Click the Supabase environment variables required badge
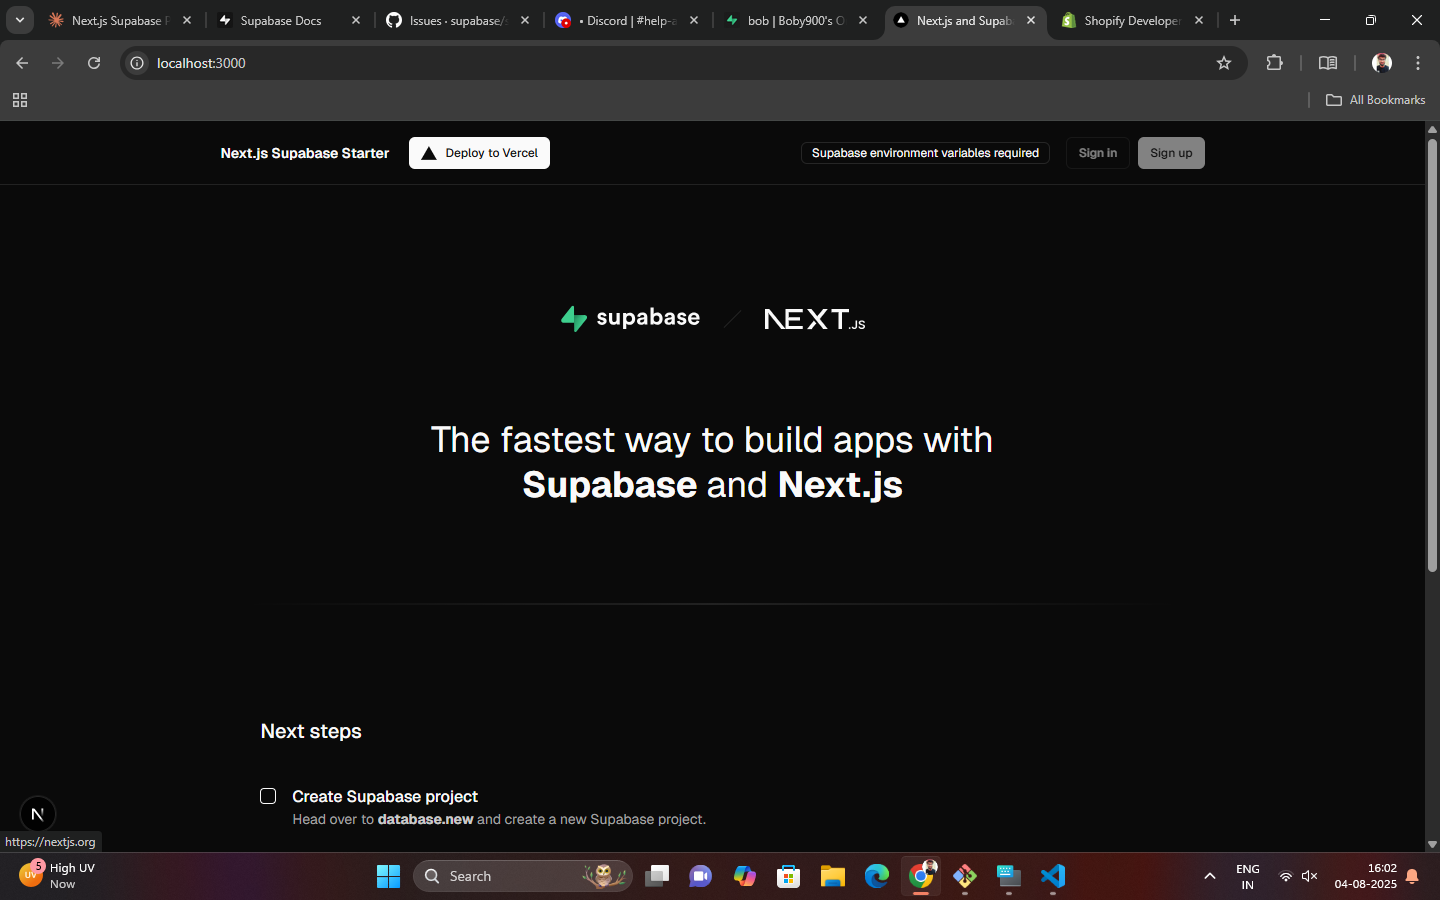 pos(925,153)
